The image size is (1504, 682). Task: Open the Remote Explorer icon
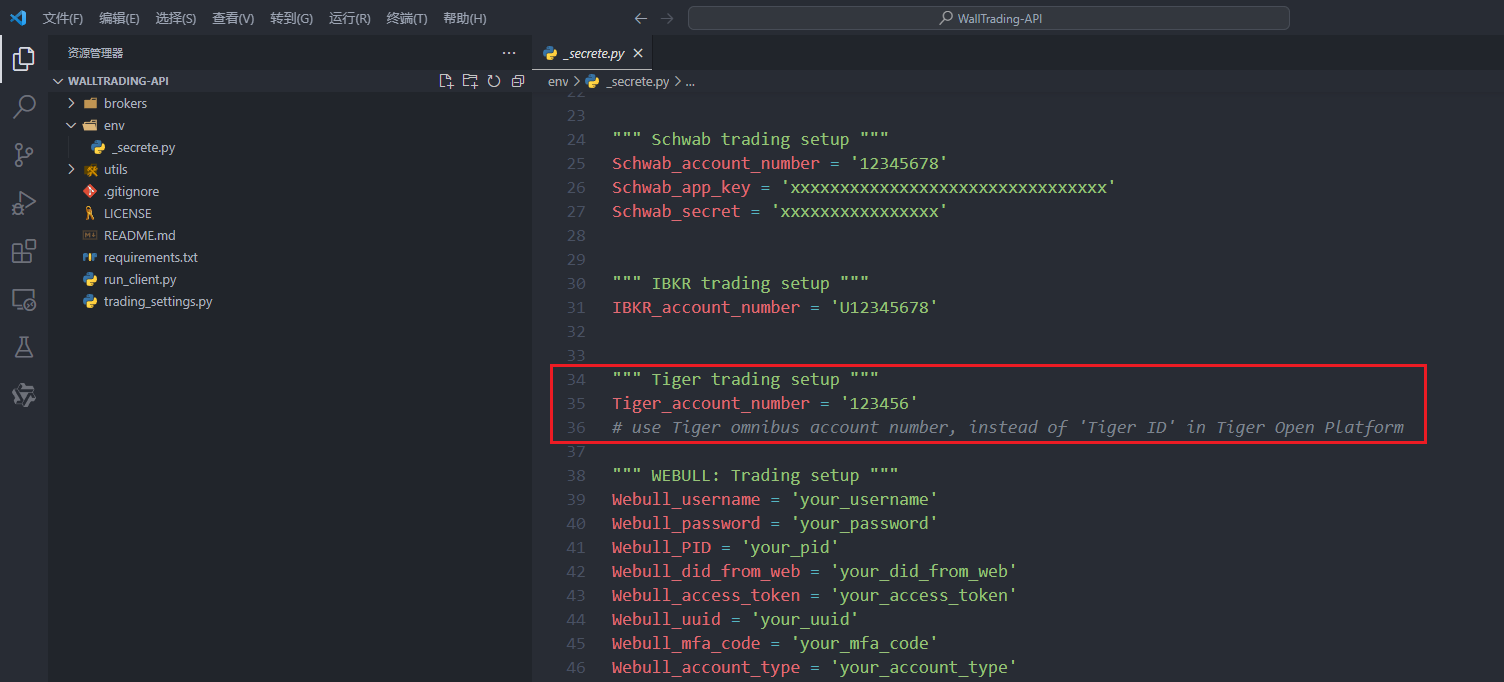tap(24, 299)
